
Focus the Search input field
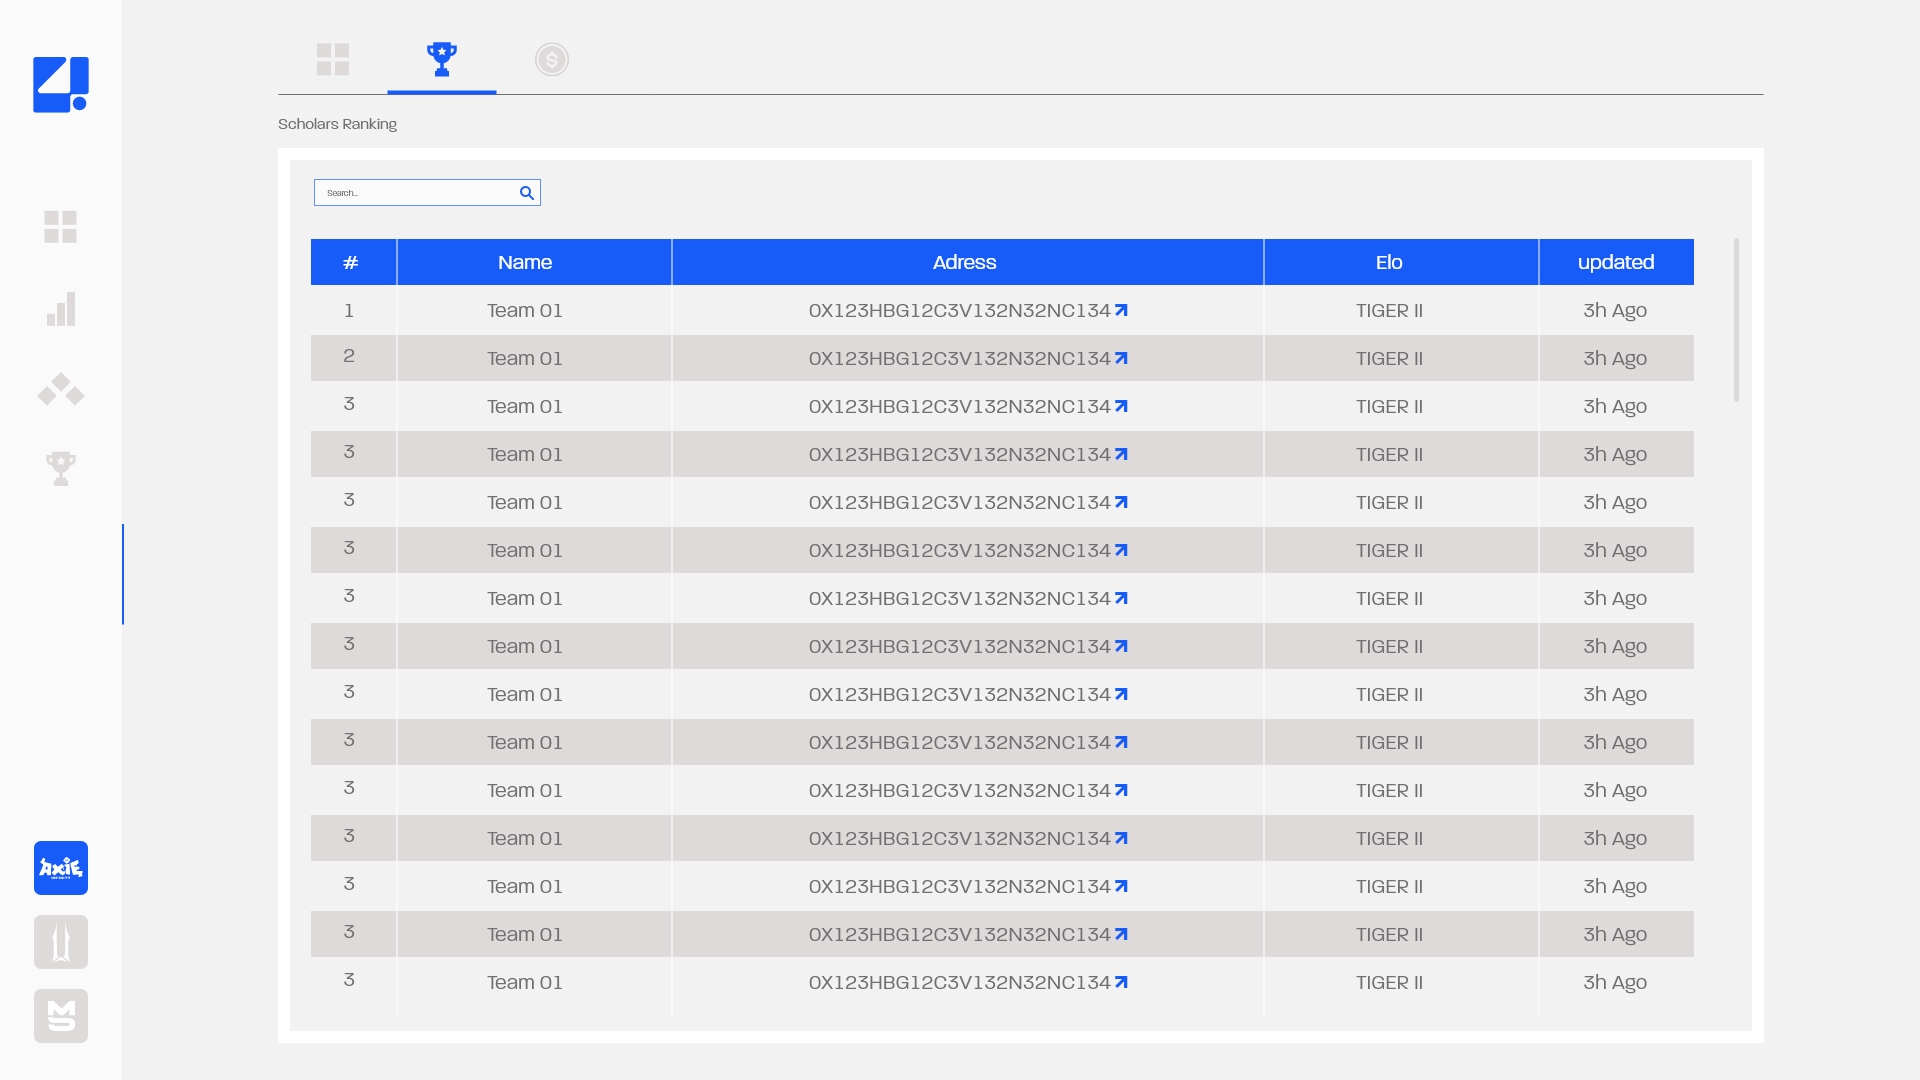click(x=427, y=193)
